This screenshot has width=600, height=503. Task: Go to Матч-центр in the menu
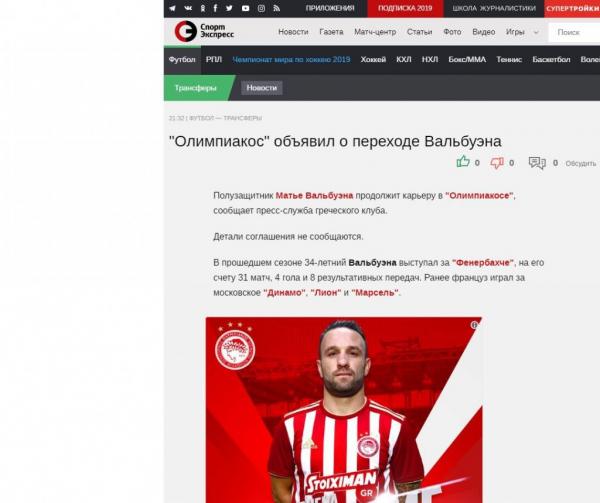click(375, 32)
